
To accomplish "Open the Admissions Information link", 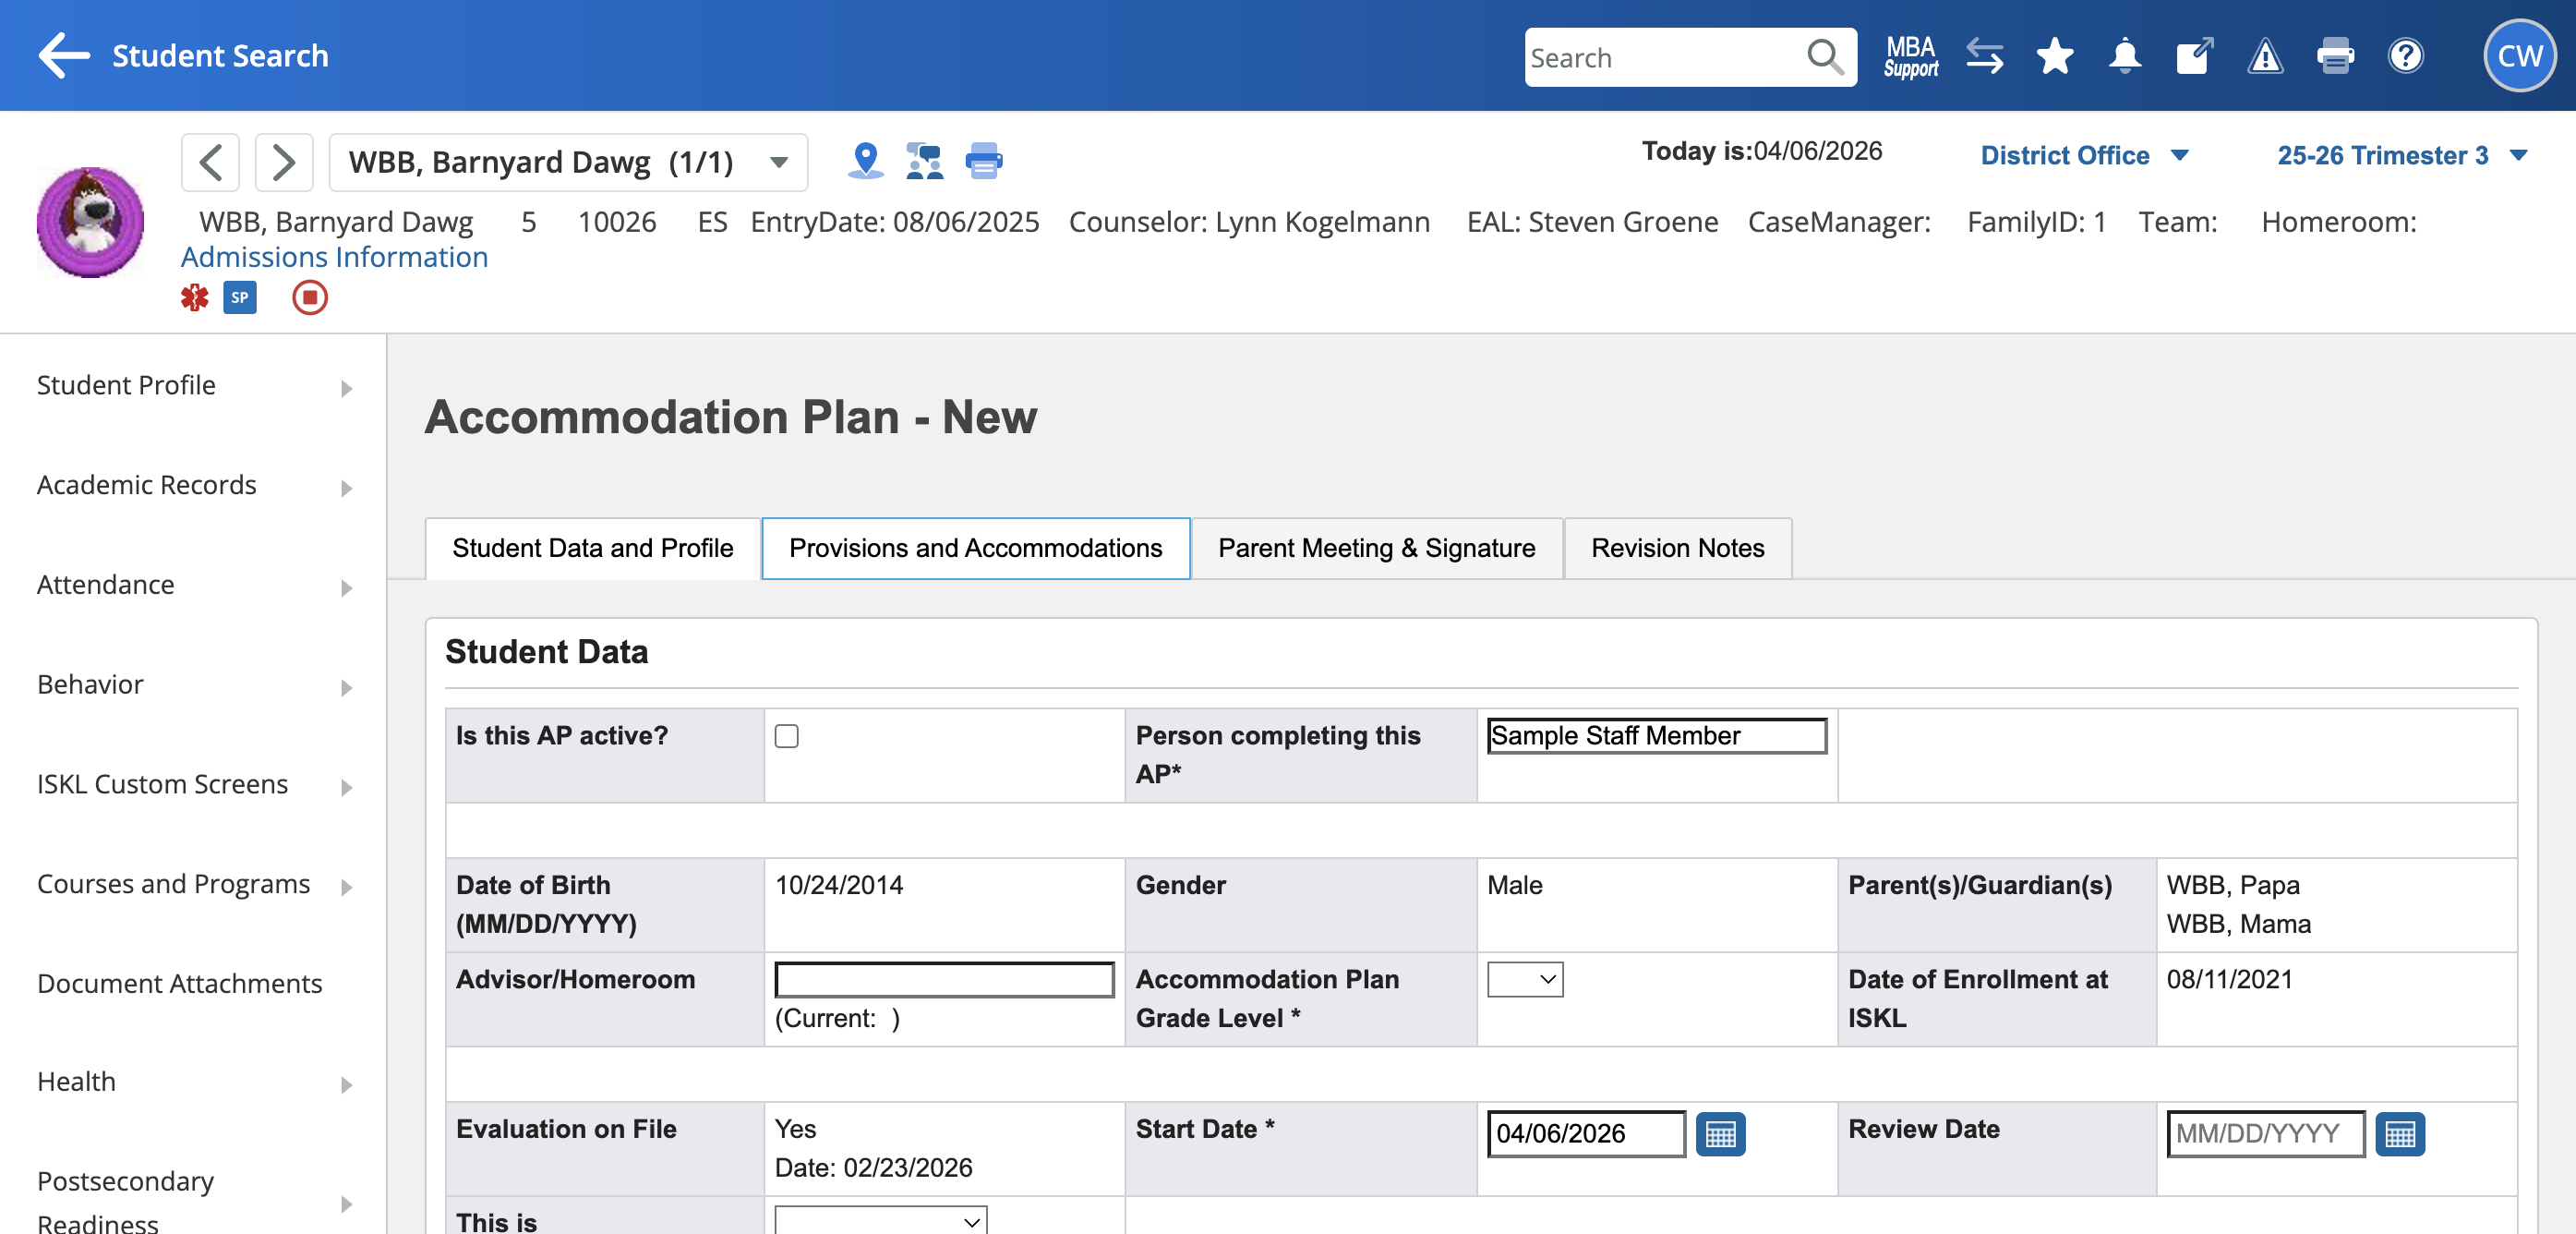I will point(334,257).
